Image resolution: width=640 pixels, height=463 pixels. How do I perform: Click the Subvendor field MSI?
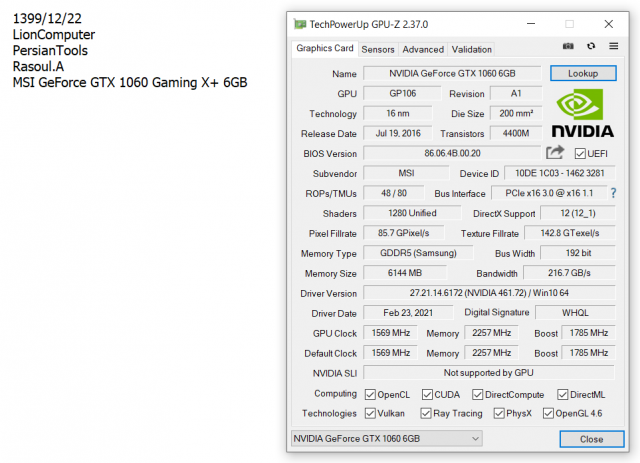(406, 174)
